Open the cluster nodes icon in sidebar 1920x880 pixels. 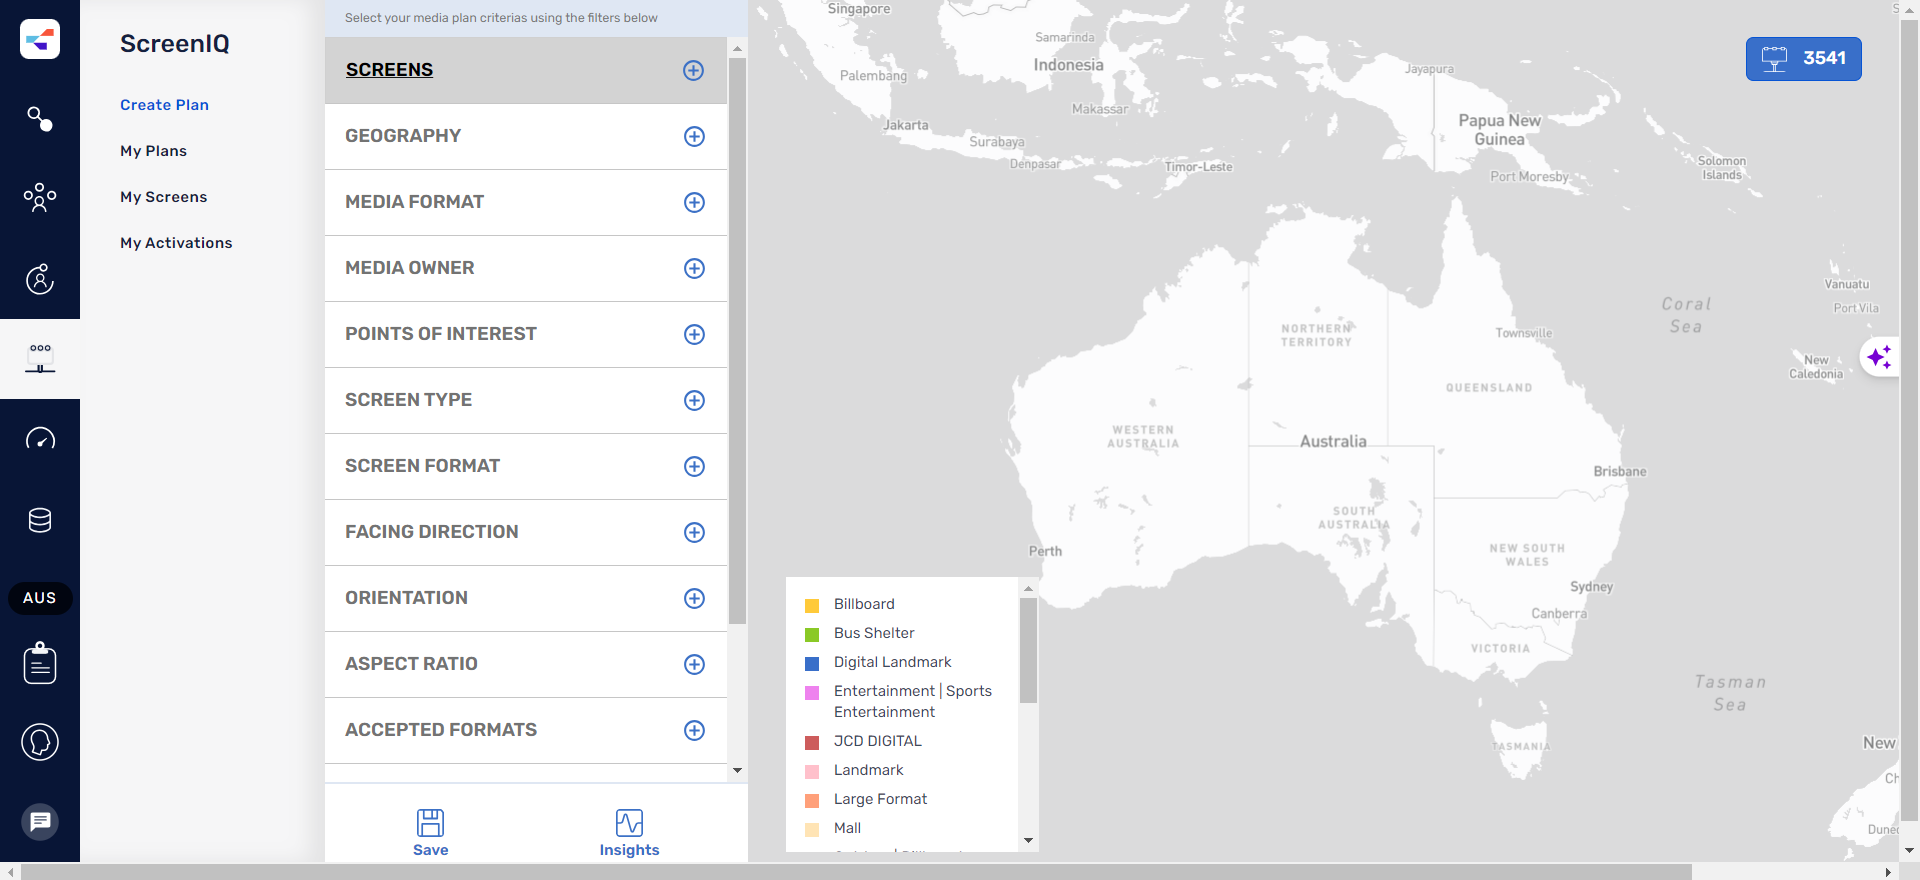(40, 197)
